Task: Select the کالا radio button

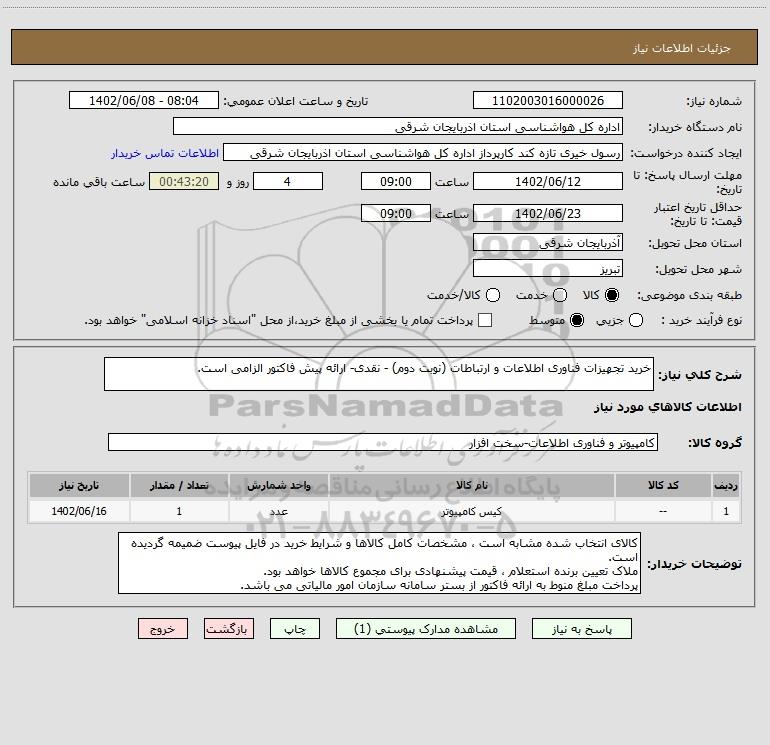Action: [x=612, y=295]
